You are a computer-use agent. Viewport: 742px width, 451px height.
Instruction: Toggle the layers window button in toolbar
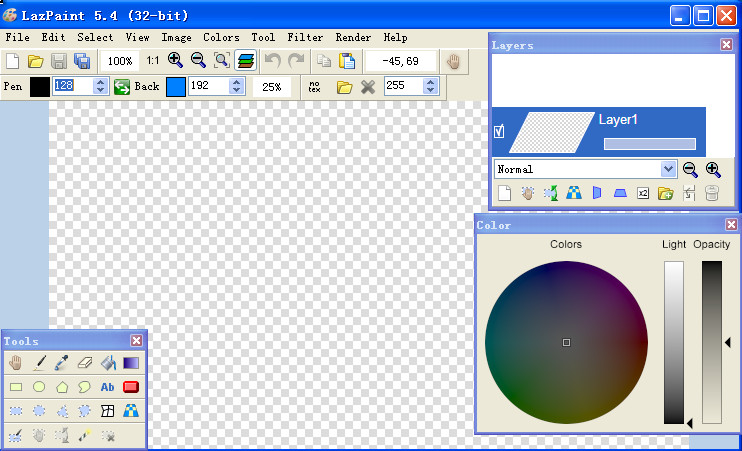point(244,61)
